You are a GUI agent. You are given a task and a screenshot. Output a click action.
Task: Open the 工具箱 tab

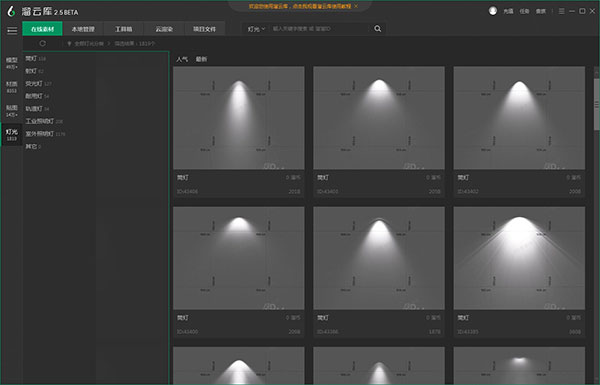pyautogui.click(x=123, y=29)
